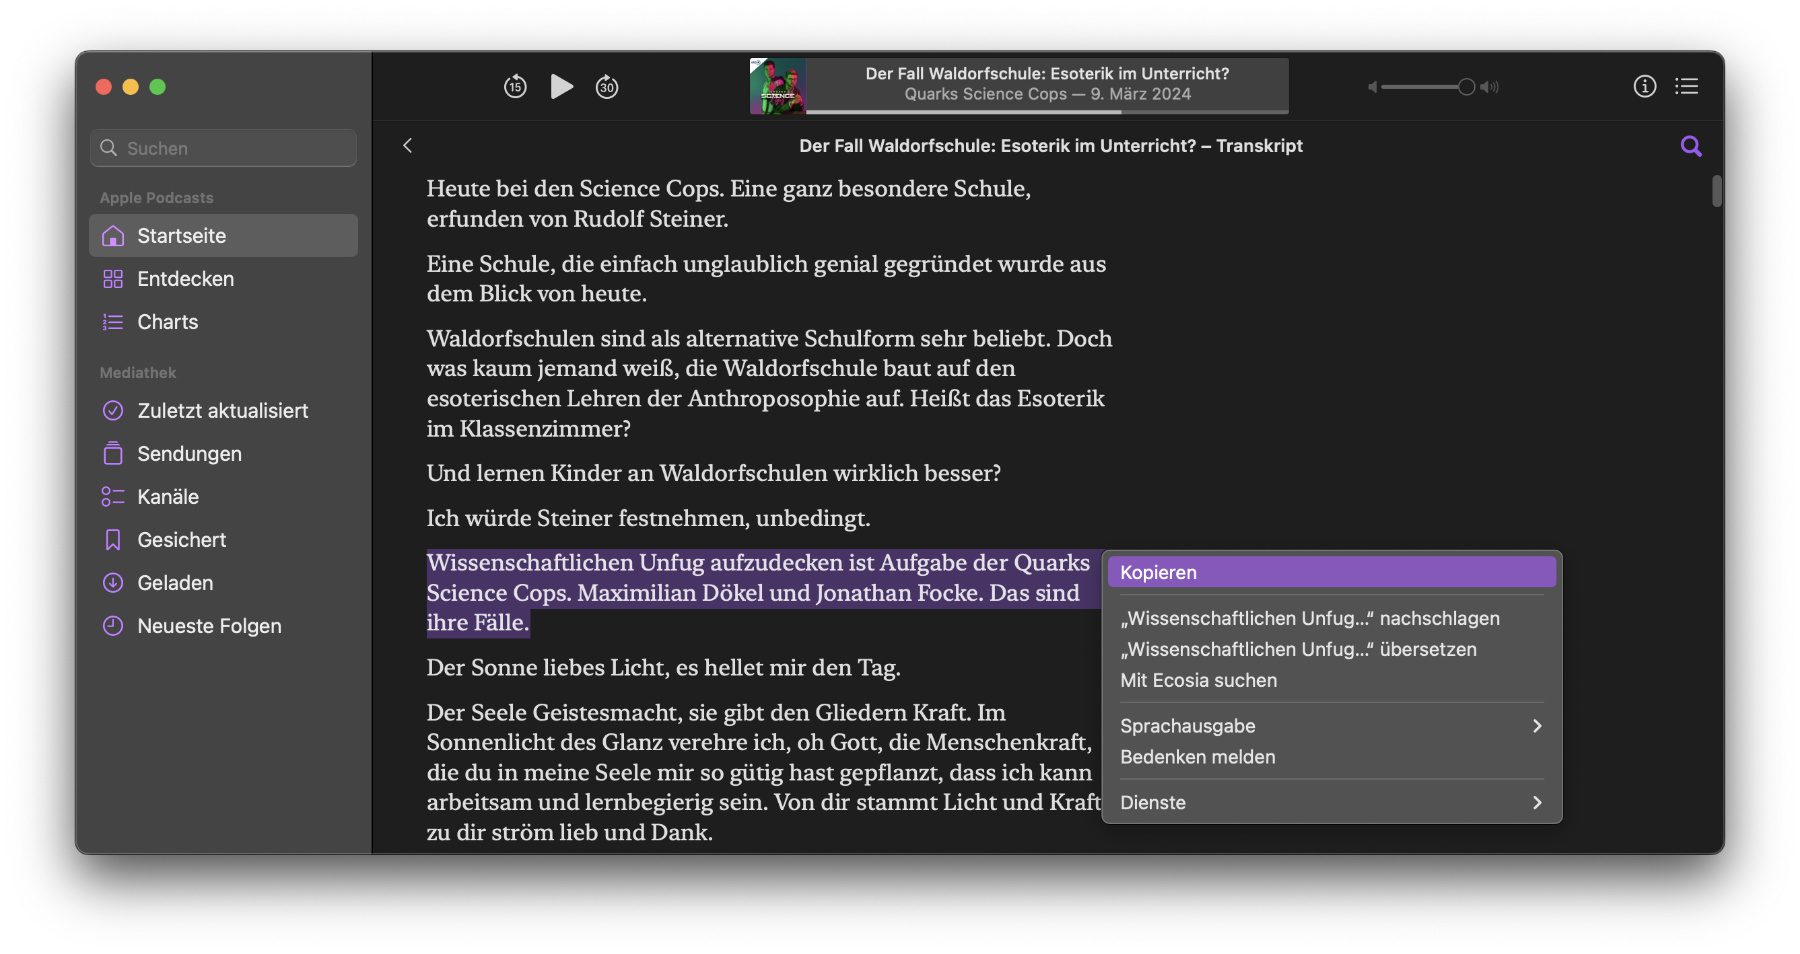1800x954 pixels.
Task: Expand the Dienste submenu
Action: click(1330, 803)
